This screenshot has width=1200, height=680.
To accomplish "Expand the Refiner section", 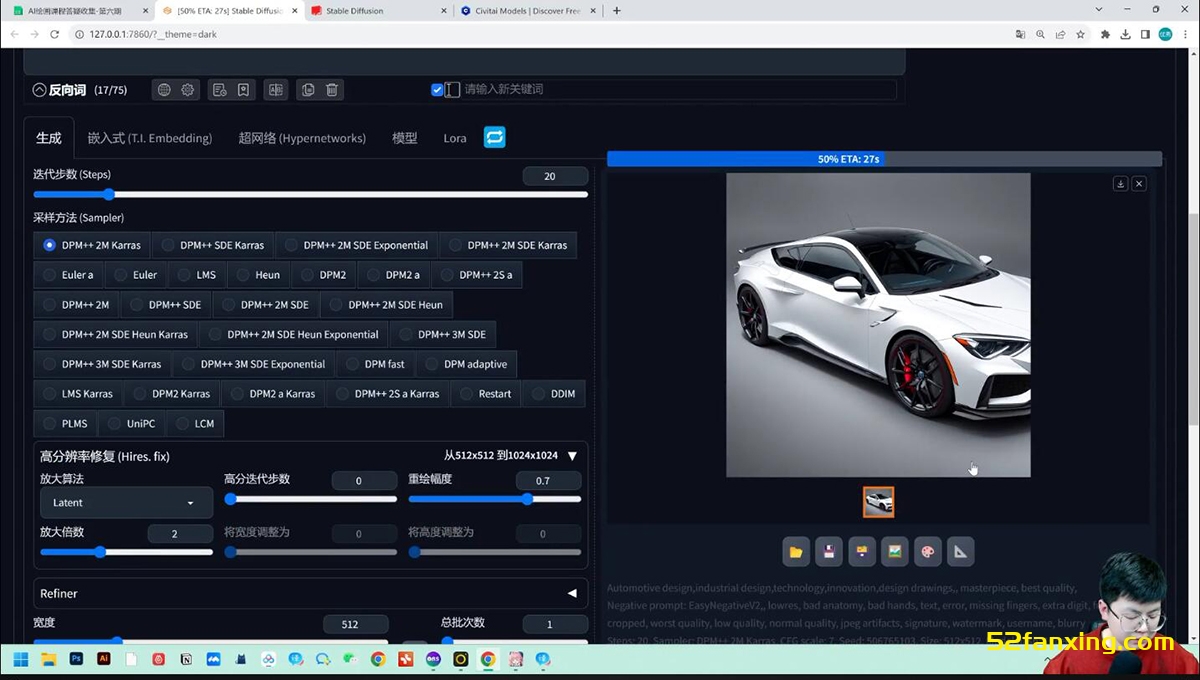I will 572,594.
